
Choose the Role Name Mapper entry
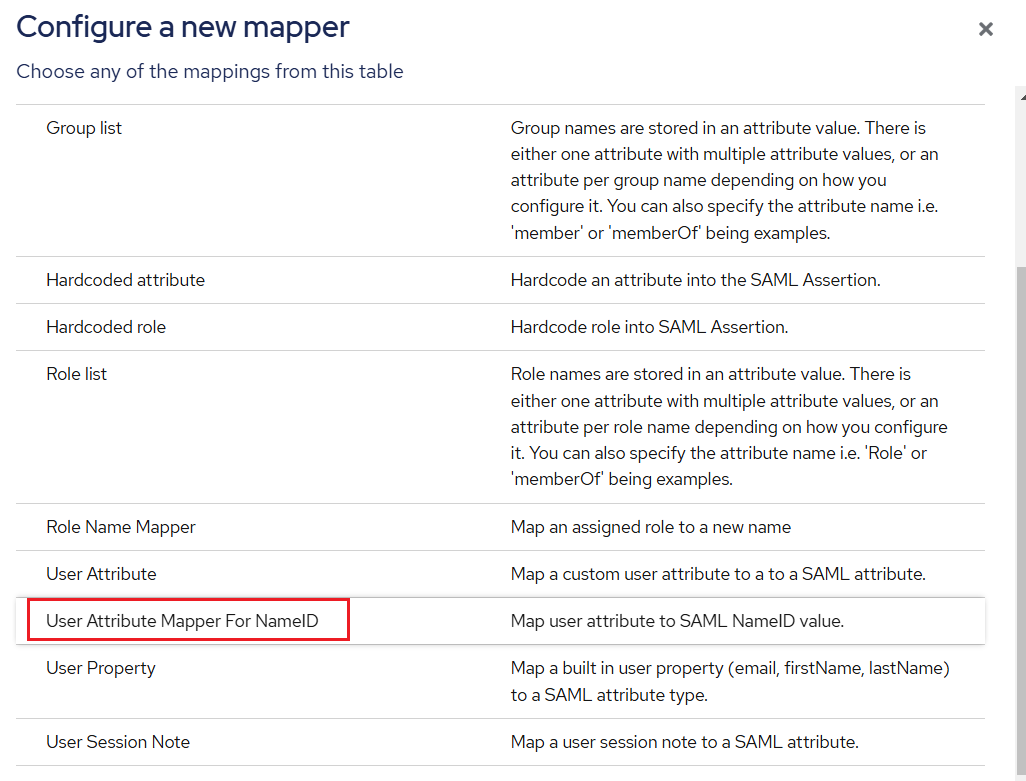pos(121,527)
